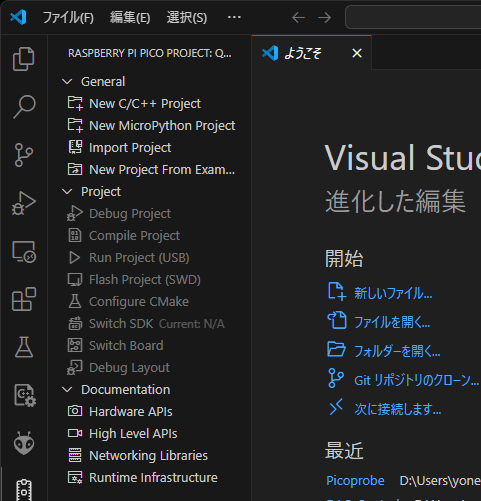Open the 編集(E) menu
Viewport: 481px width, 501px height.
[130, 17]
